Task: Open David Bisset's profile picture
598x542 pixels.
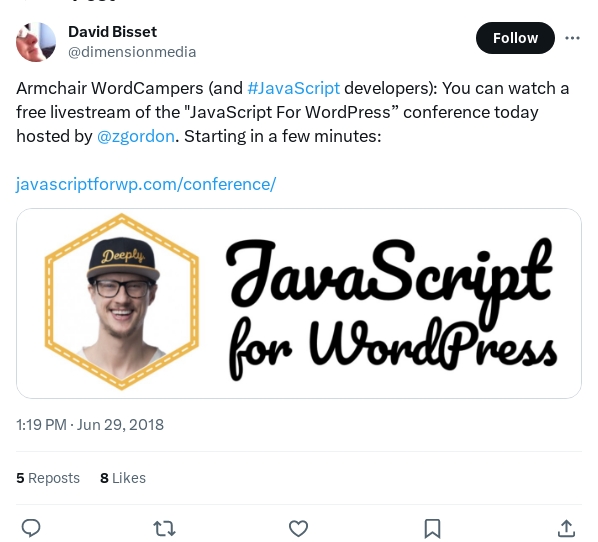Action: pyautogui.click(x=36, y=42)
